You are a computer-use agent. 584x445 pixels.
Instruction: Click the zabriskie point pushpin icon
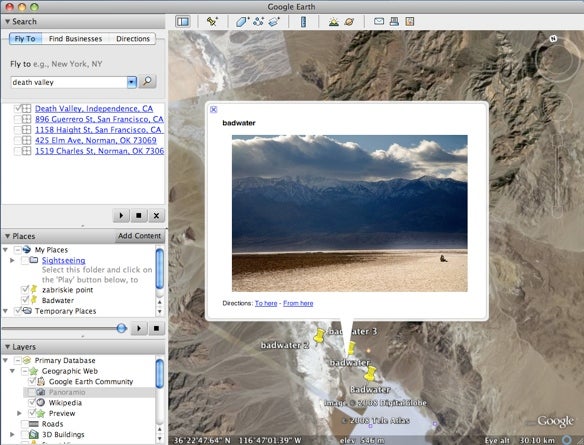pyautogui.click(x=34, y=289)
